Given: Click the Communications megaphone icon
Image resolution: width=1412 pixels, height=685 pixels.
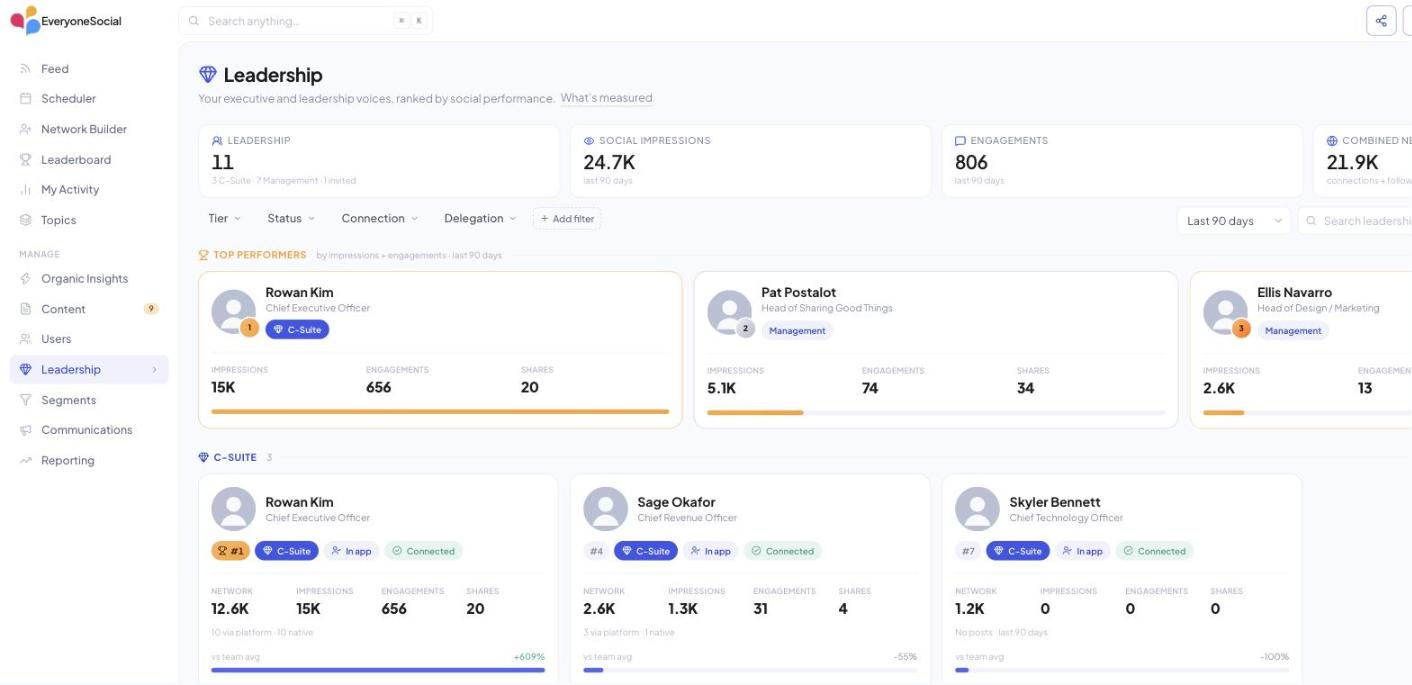Looking at the screenshot, I should [x=26, y=430].
